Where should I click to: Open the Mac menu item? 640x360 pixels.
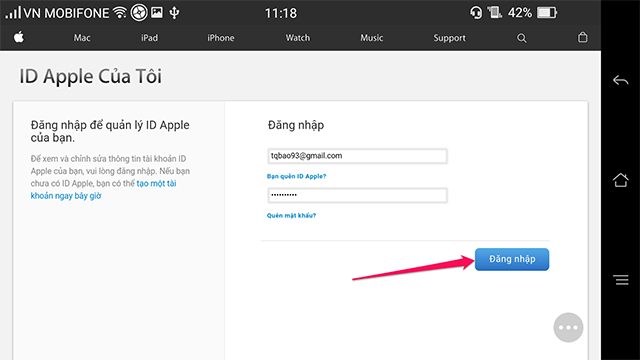(x=82, y=38)
